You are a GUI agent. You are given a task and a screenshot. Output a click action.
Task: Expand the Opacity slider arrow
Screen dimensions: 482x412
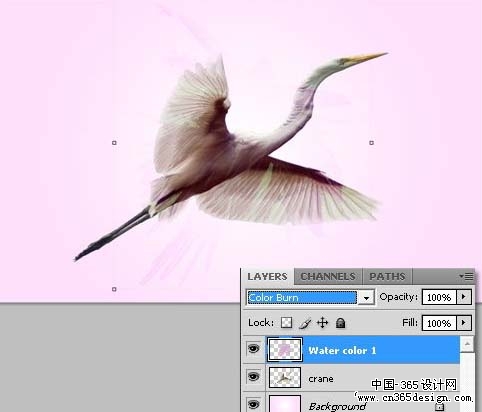click(x=464, y=297)
